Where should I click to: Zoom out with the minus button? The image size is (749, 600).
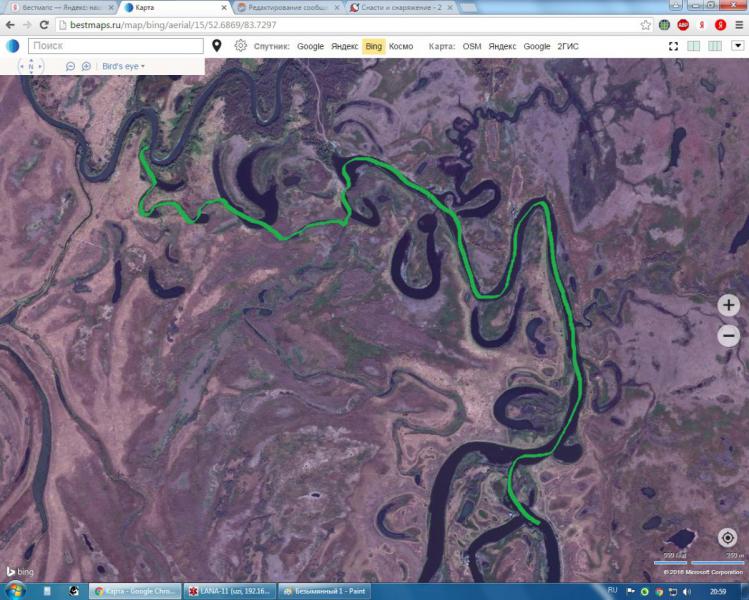click(x=728, y=336)
